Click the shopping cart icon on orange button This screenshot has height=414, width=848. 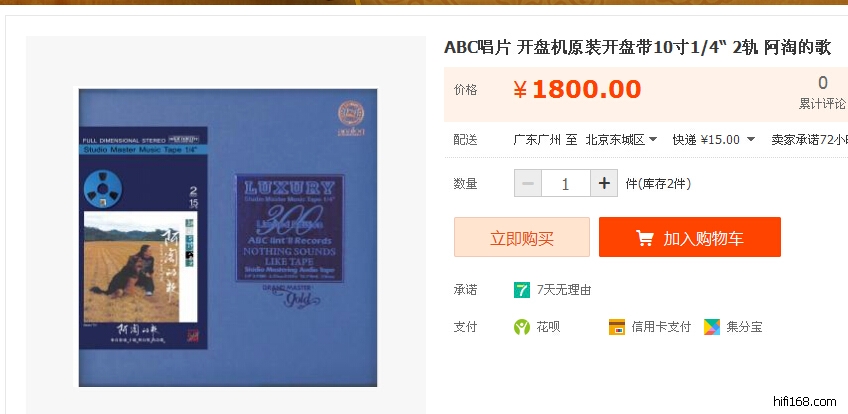[644, 238]
